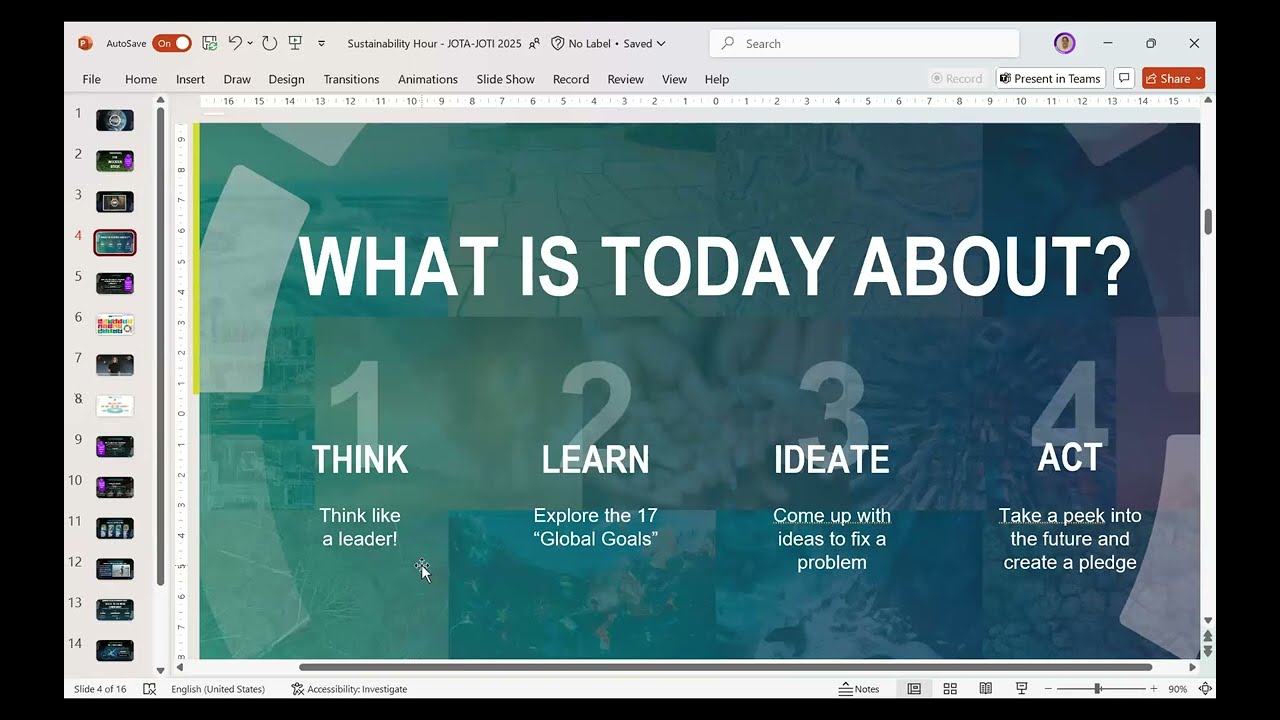The width and height of the screenshot is (1280, 720).
Task: Switch to the Insert tab
Action: (190, 79)
